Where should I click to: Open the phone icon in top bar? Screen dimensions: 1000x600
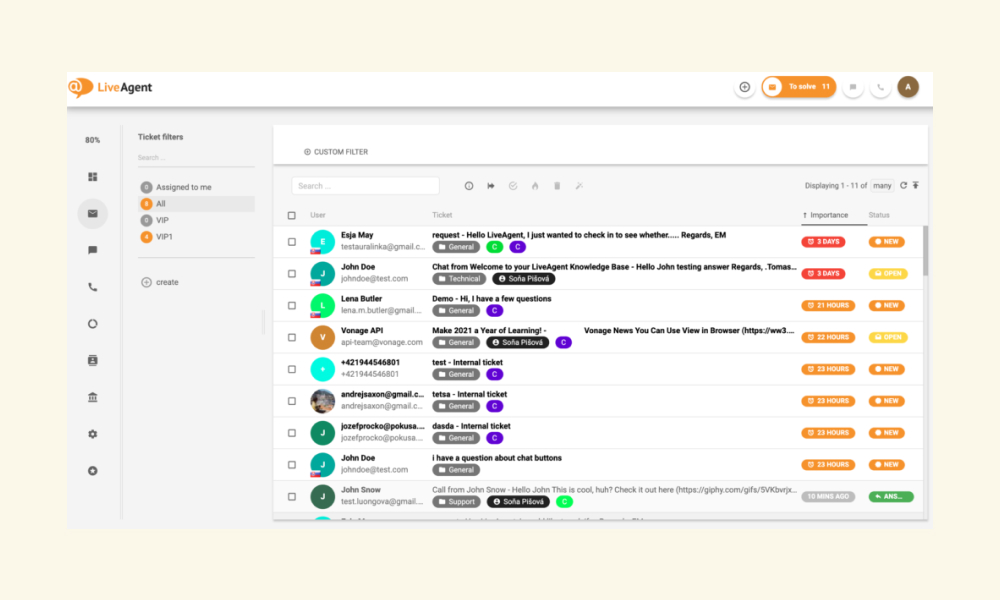(x=880, y=87)
